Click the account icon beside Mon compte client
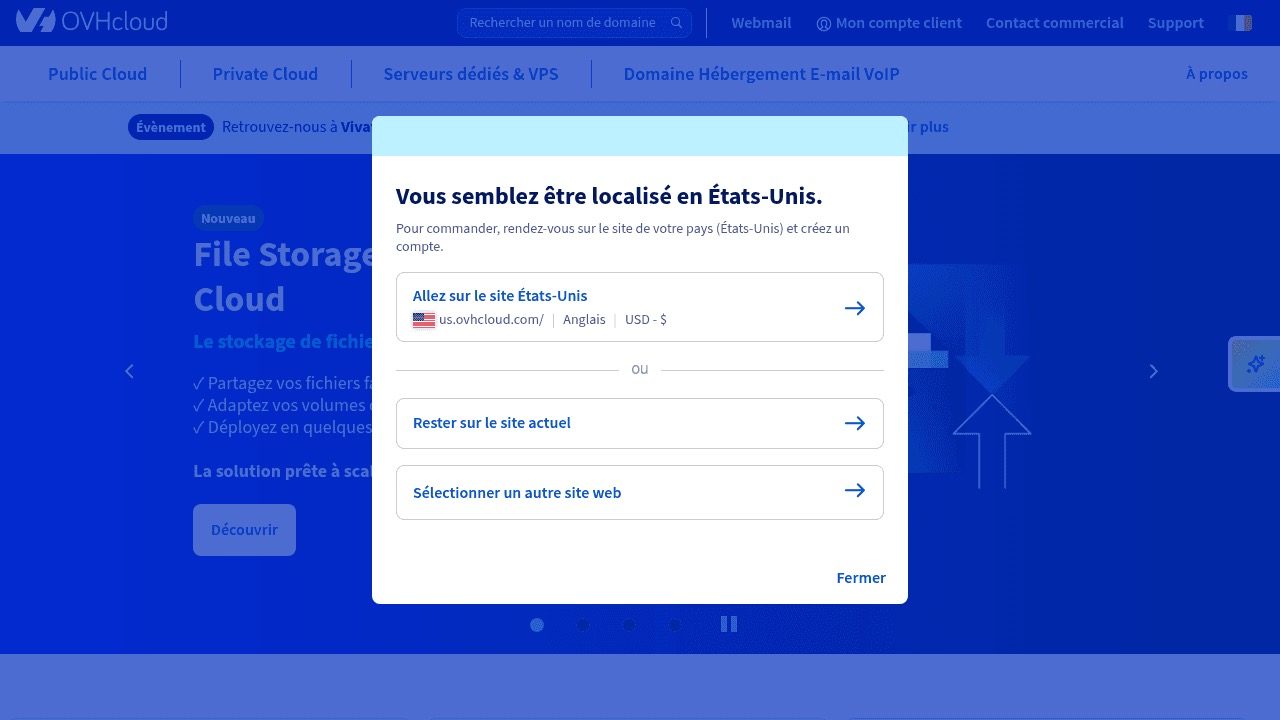This screenshot has width=1280, height=720. [824, 23]
